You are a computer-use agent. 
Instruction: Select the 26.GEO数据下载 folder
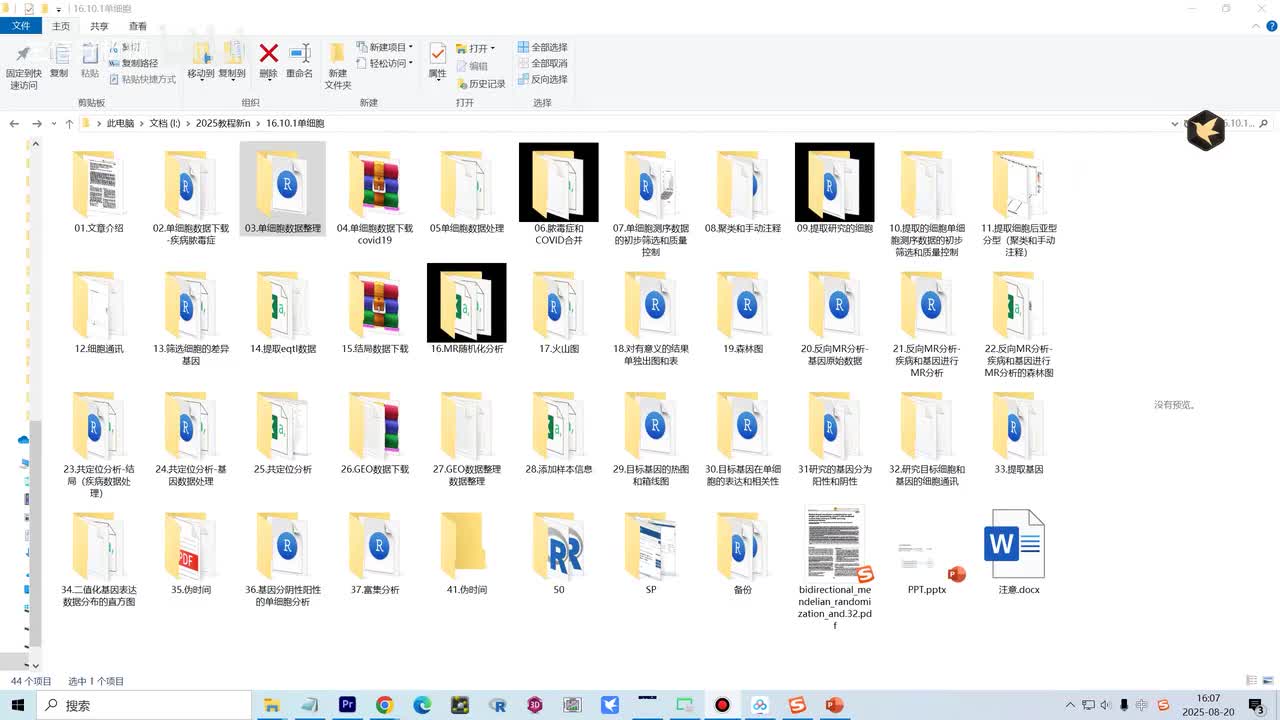[375, 432]
